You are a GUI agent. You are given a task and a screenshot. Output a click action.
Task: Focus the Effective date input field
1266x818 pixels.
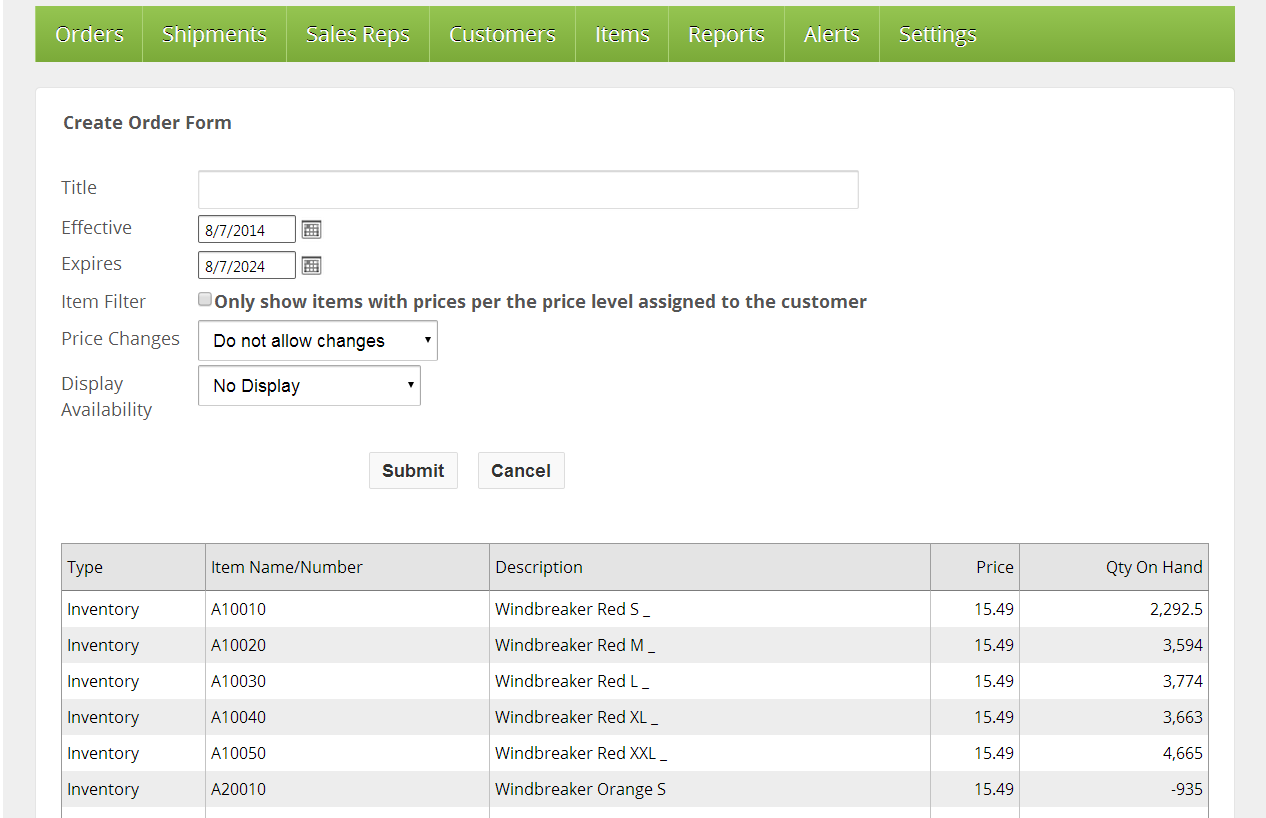[x=246, y=230]
